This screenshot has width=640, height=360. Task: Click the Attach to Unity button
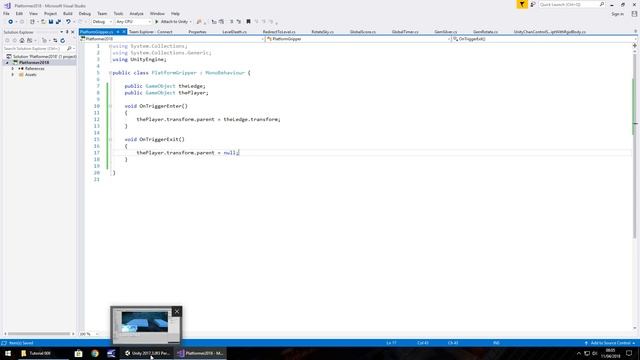173,22
